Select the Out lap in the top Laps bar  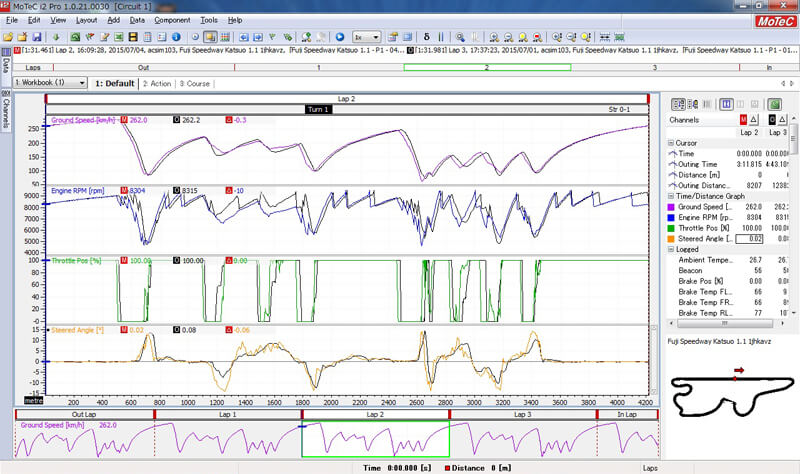[x=143, y=67]
